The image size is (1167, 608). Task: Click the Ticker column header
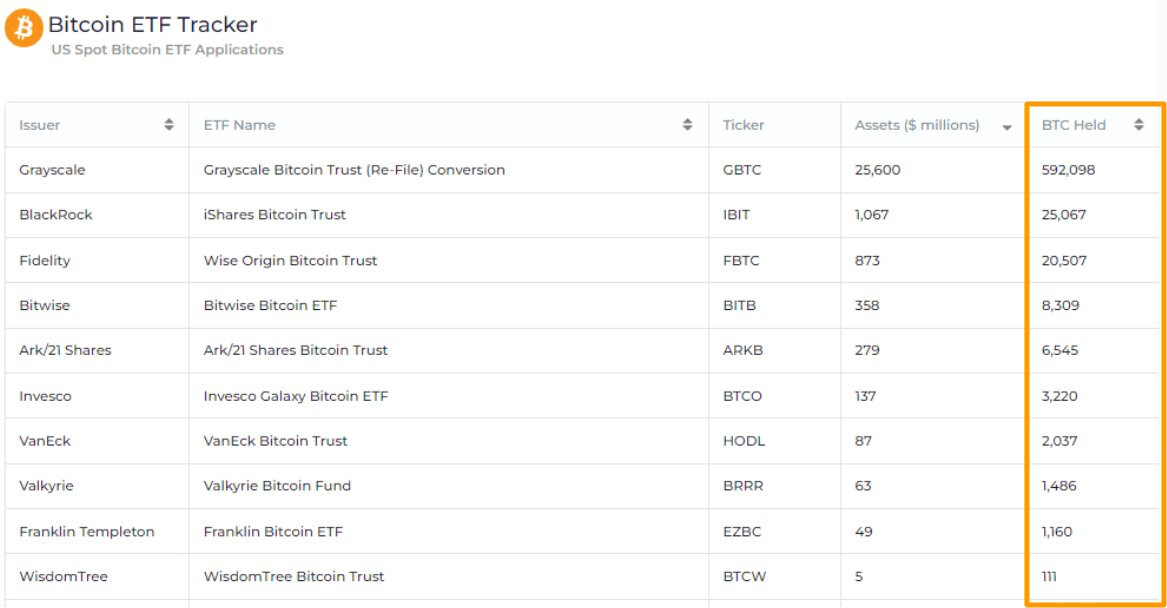(x=743, y=125)
